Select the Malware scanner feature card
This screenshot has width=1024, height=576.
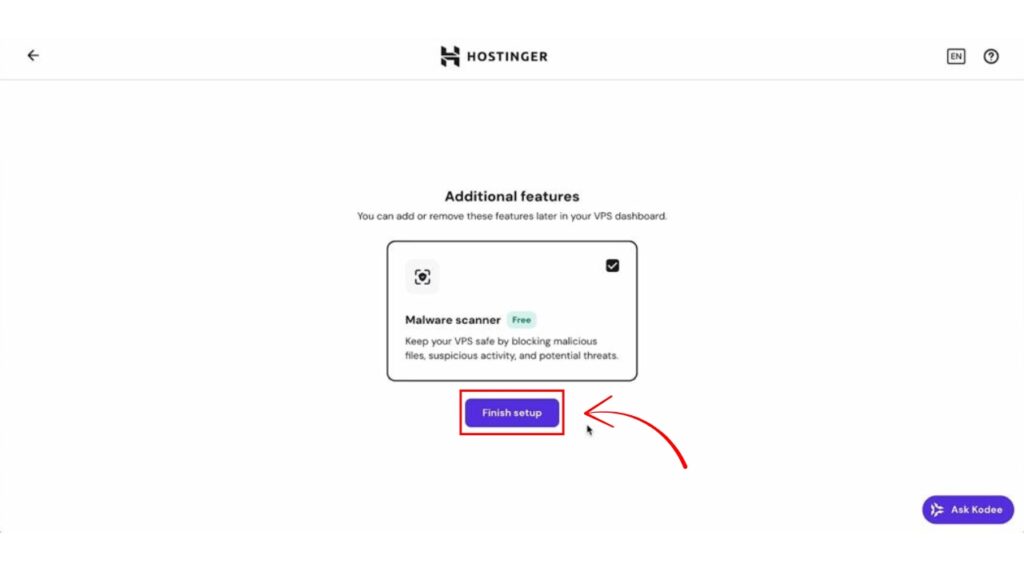(512, 311)
